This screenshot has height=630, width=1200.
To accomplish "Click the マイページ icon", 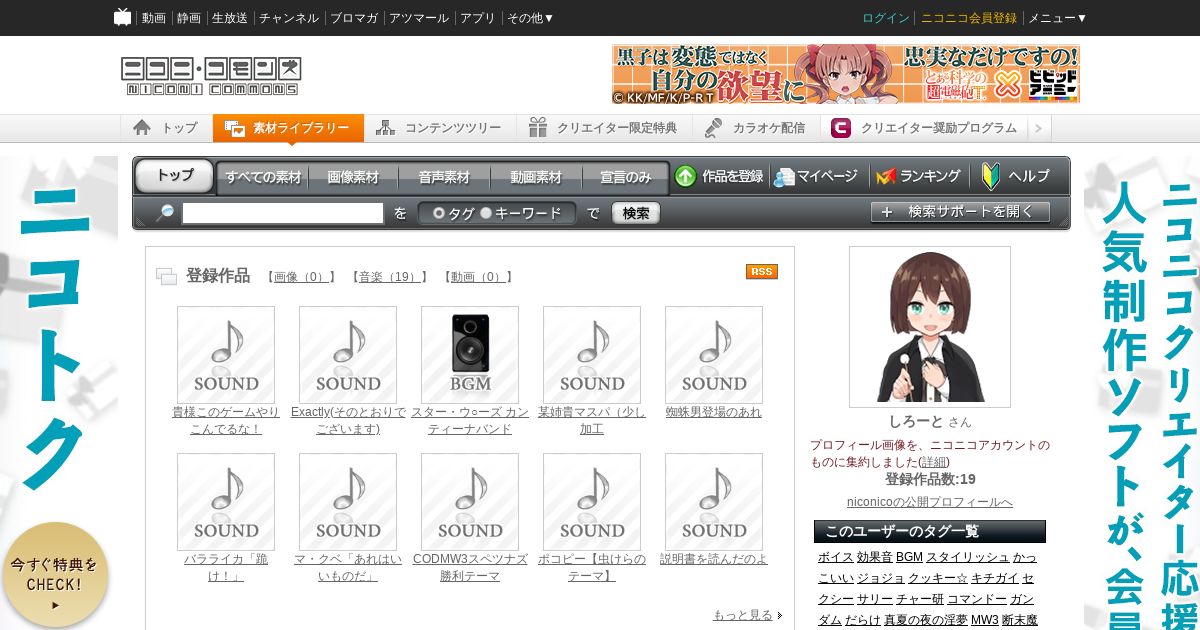I will [x=784, y=177].
